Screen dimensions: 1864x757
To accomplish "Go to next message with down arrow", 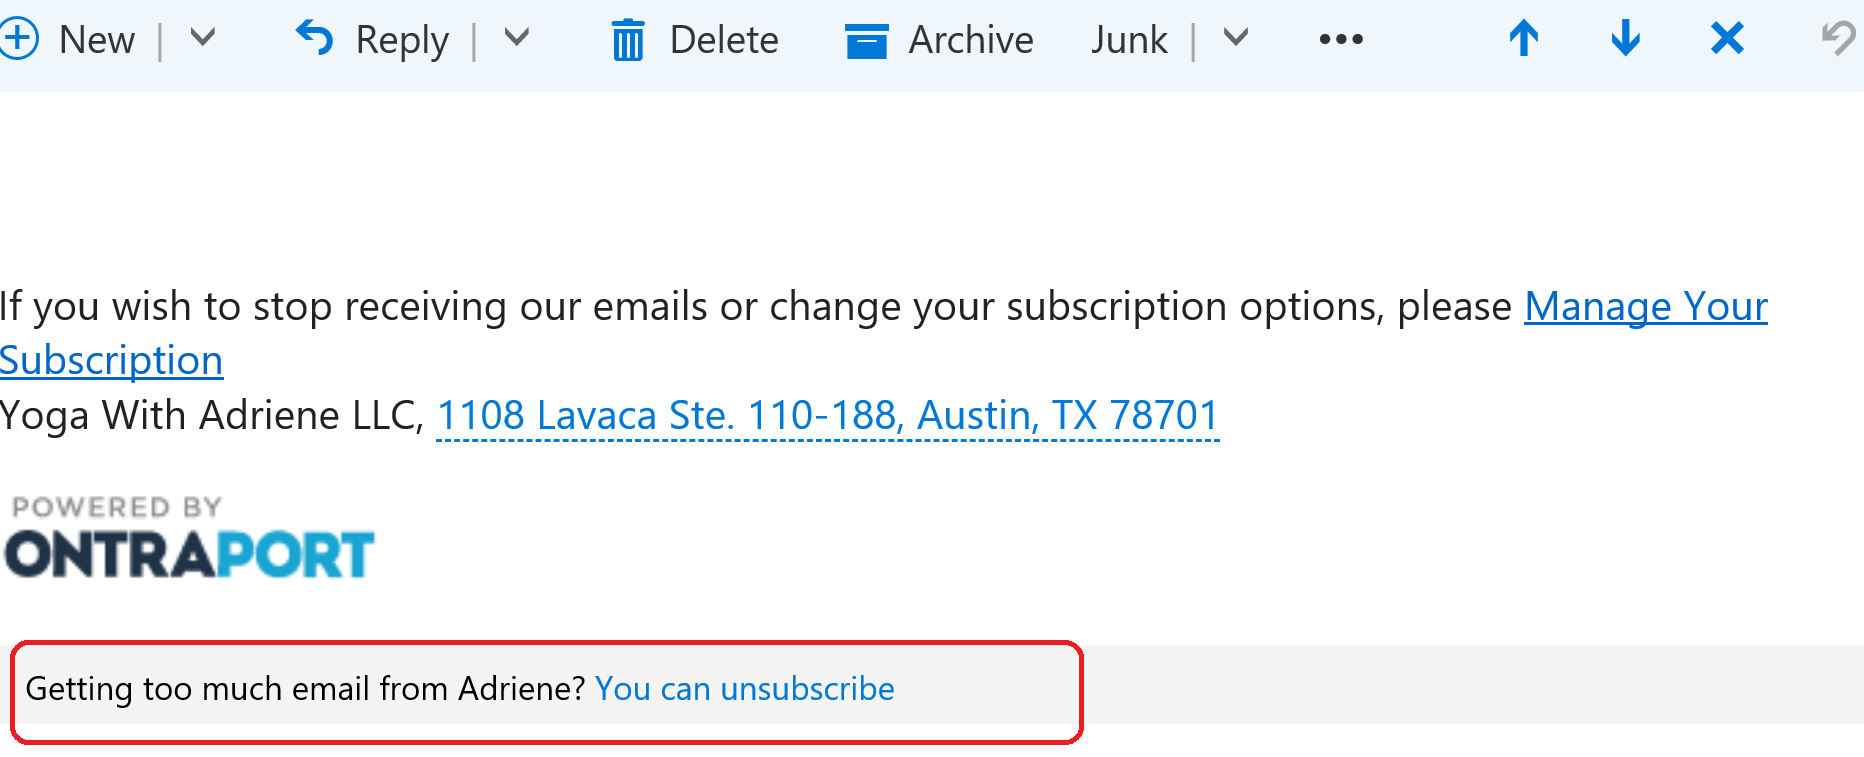I will [x=1625, y=39].
